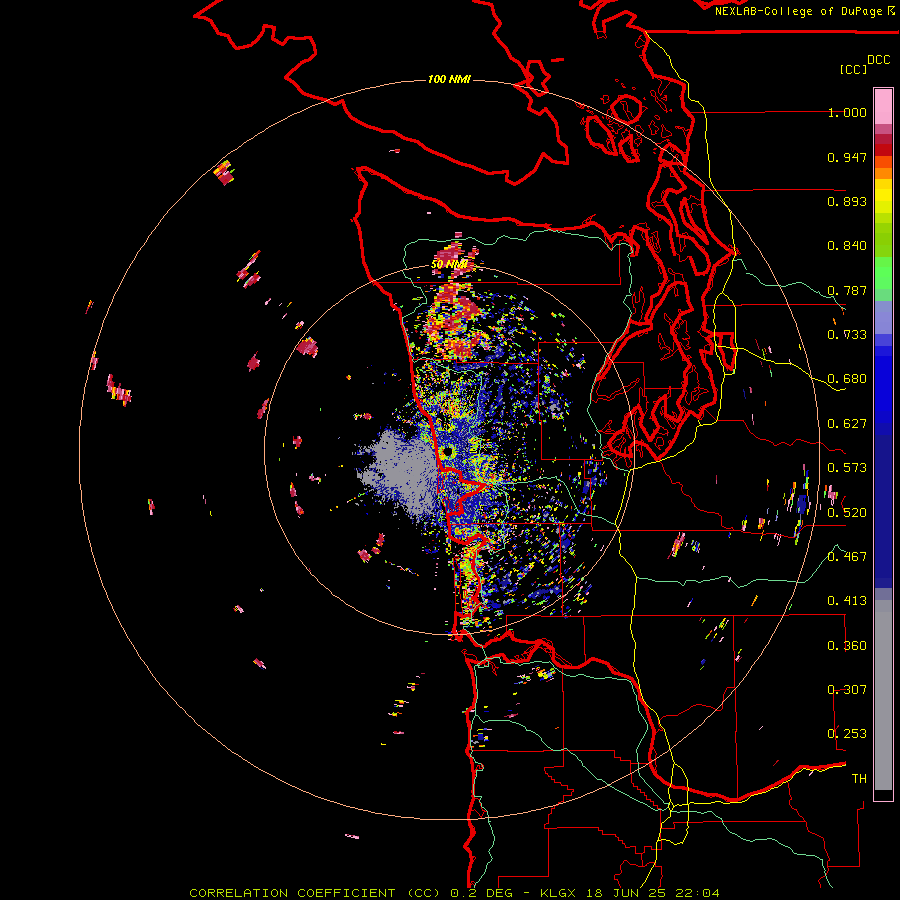Click the KLGX radar site identifier
This screenshot has width=900, height=900.
(x=558, y=893)
